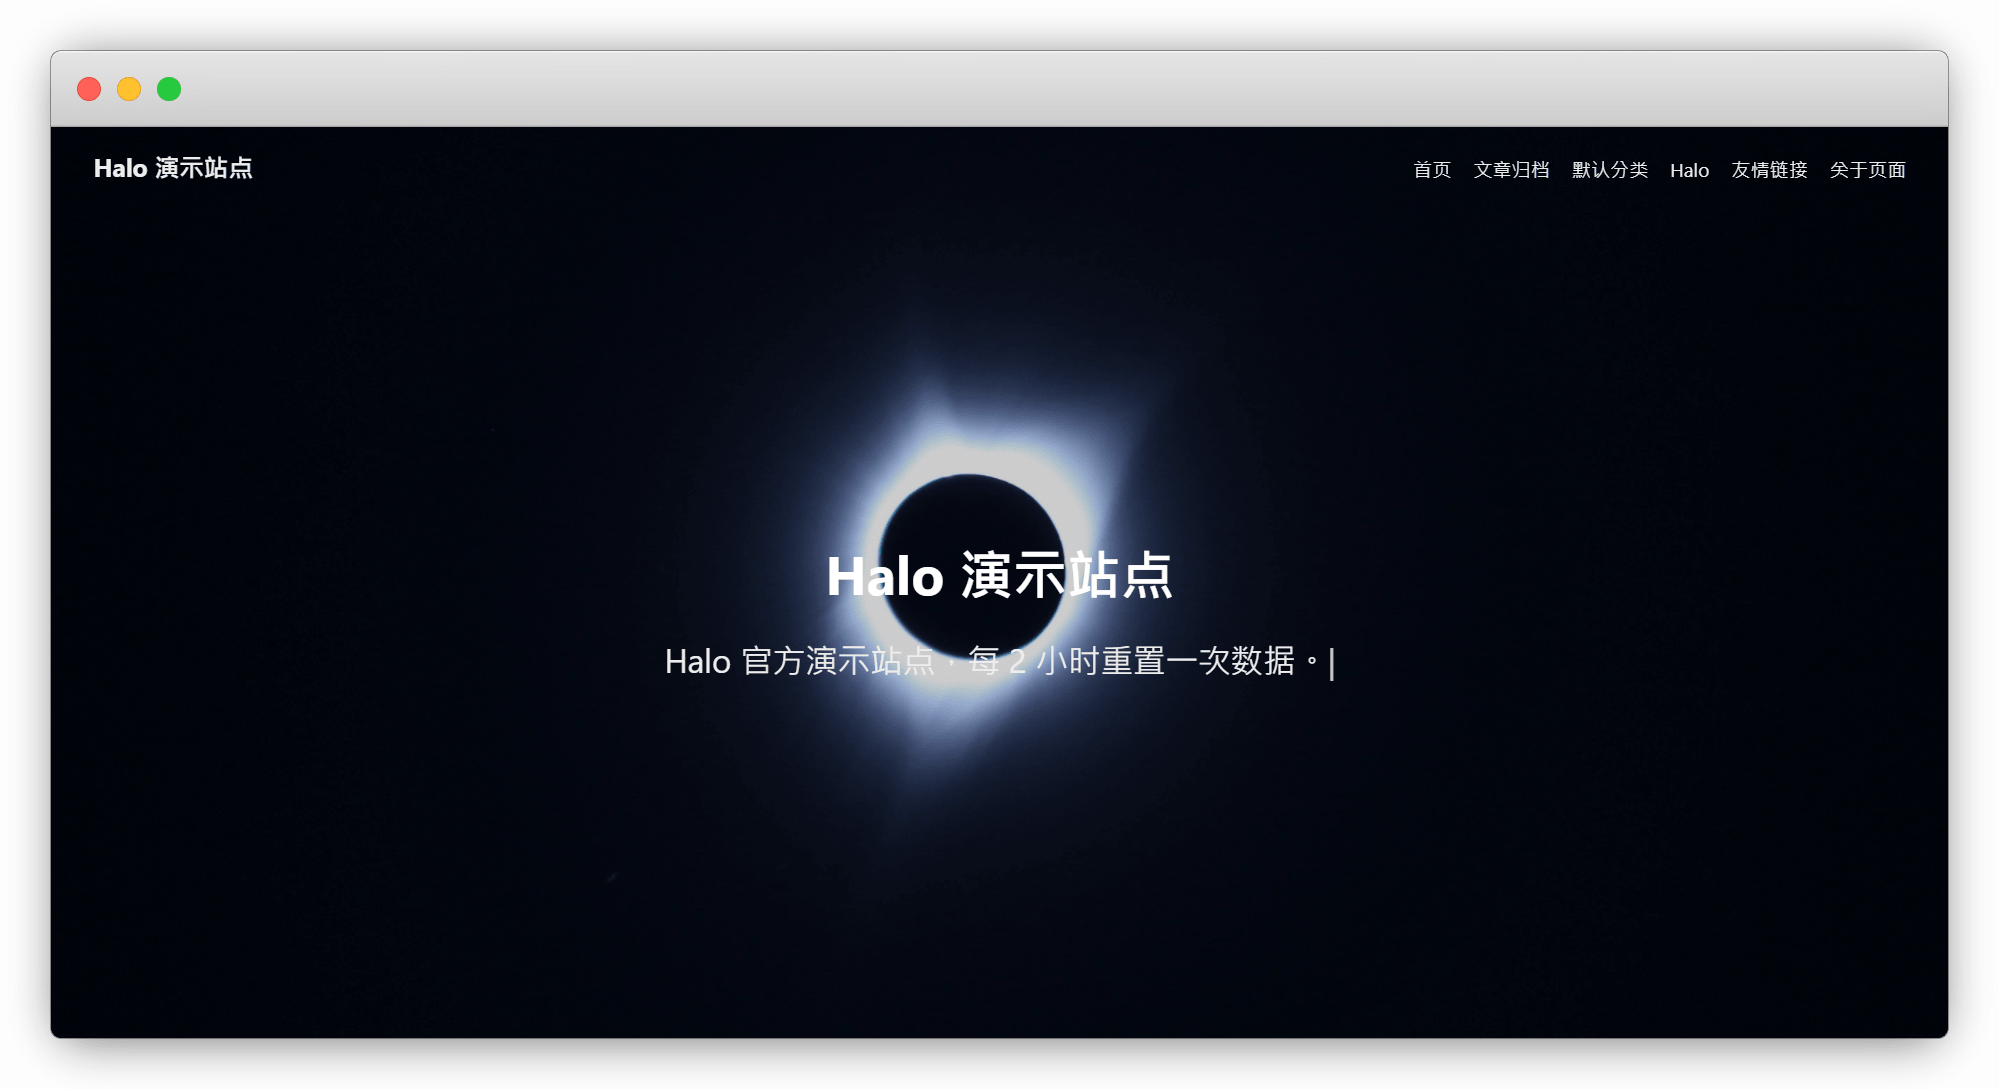Open the Halo 演示站点 site logo link
The width and height of the screenshot is (1999, 1089).
pyautogui.click(x=173, y=168)
